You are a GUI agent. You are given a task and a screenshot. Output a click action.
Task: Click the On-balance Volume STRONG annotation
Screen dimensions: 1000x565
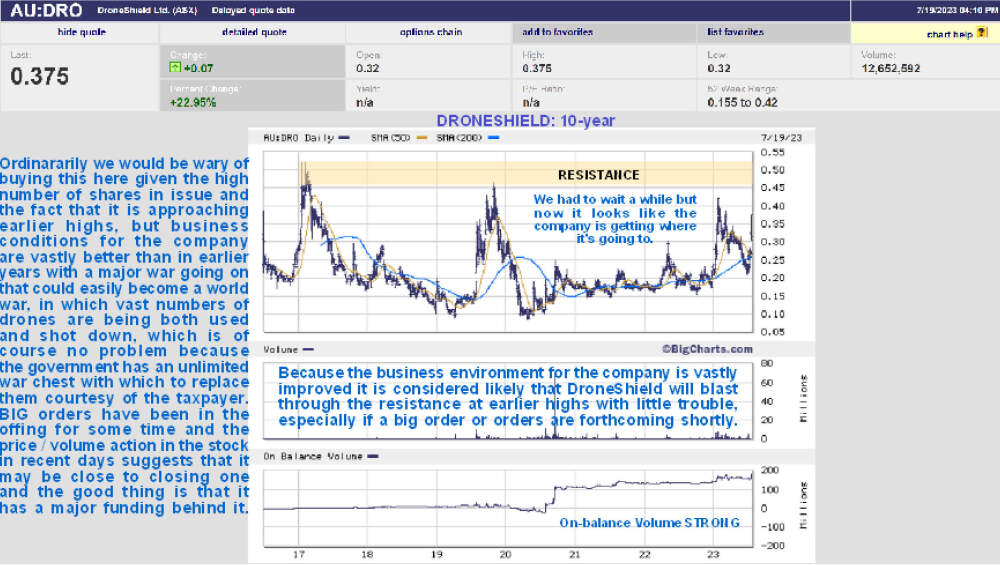(x=649, y=523)
